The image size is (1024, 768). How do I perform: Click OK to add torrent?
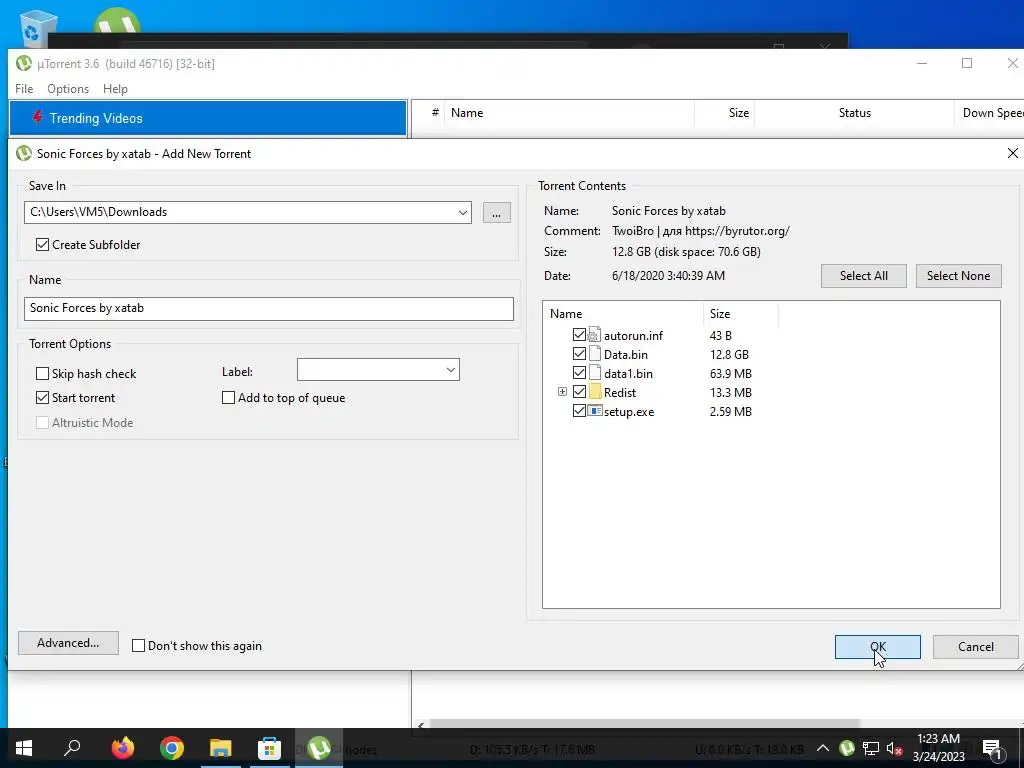(878, 647)
